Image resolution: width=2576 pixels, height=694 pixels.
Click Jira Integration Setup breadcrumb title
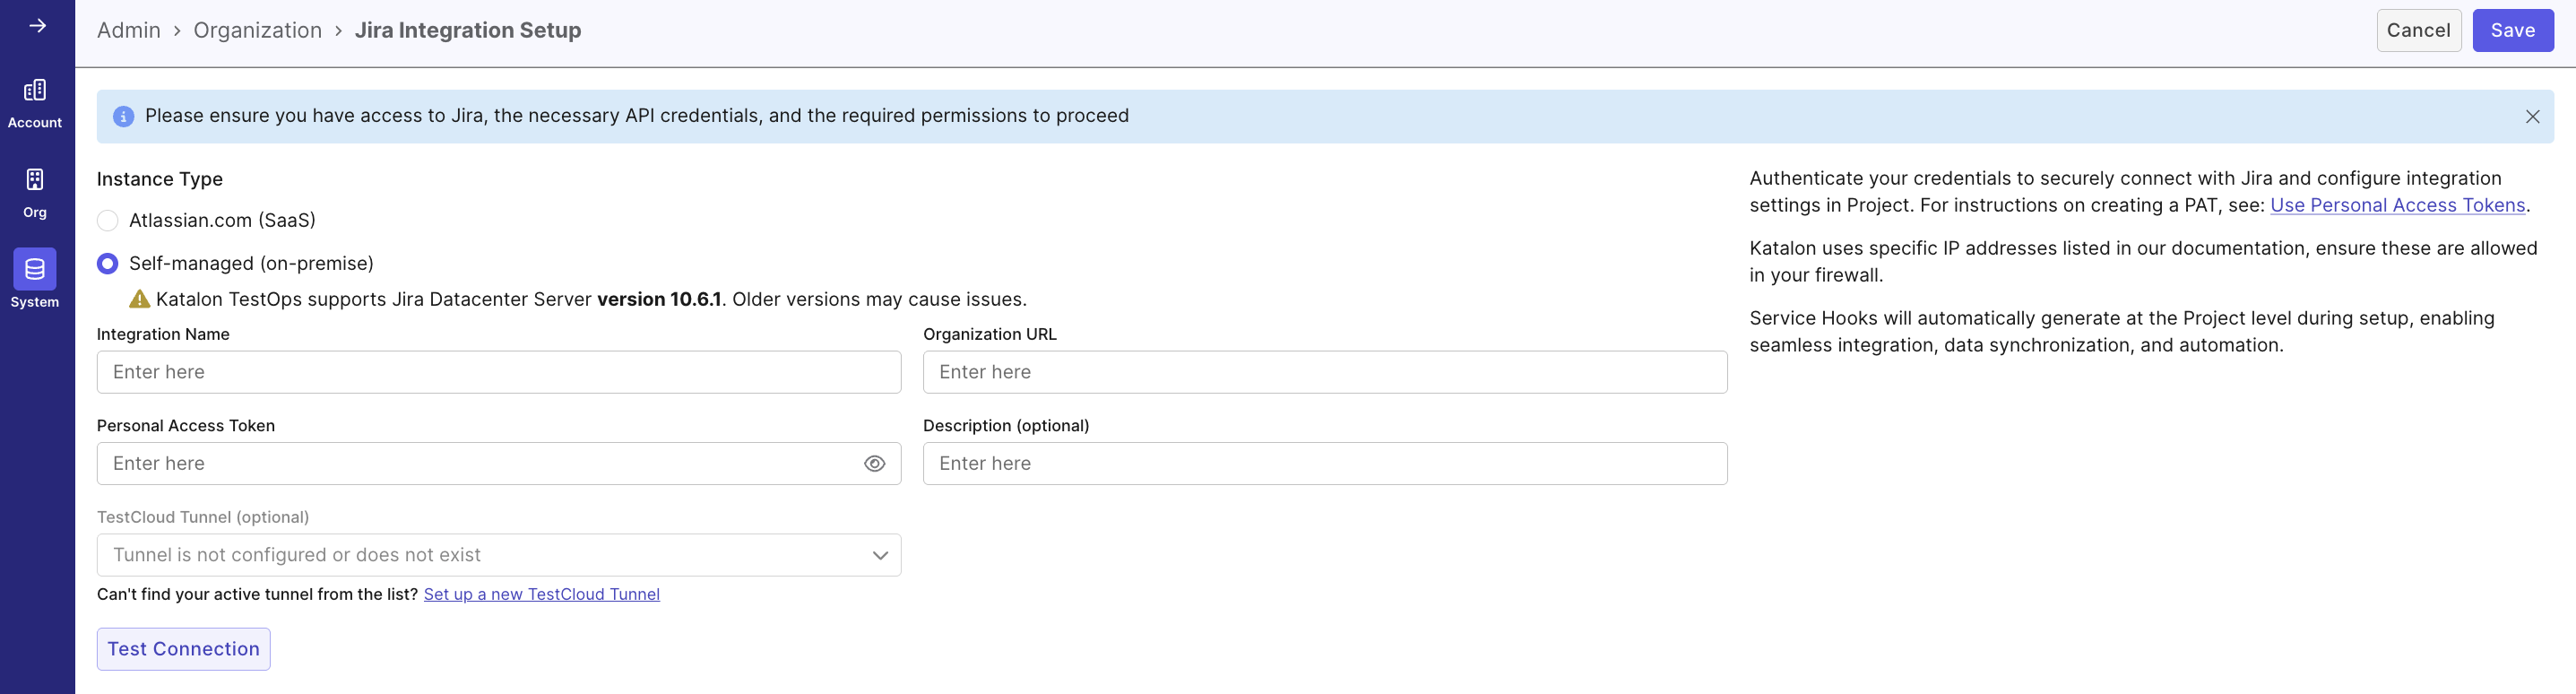[x=468, y=30]
